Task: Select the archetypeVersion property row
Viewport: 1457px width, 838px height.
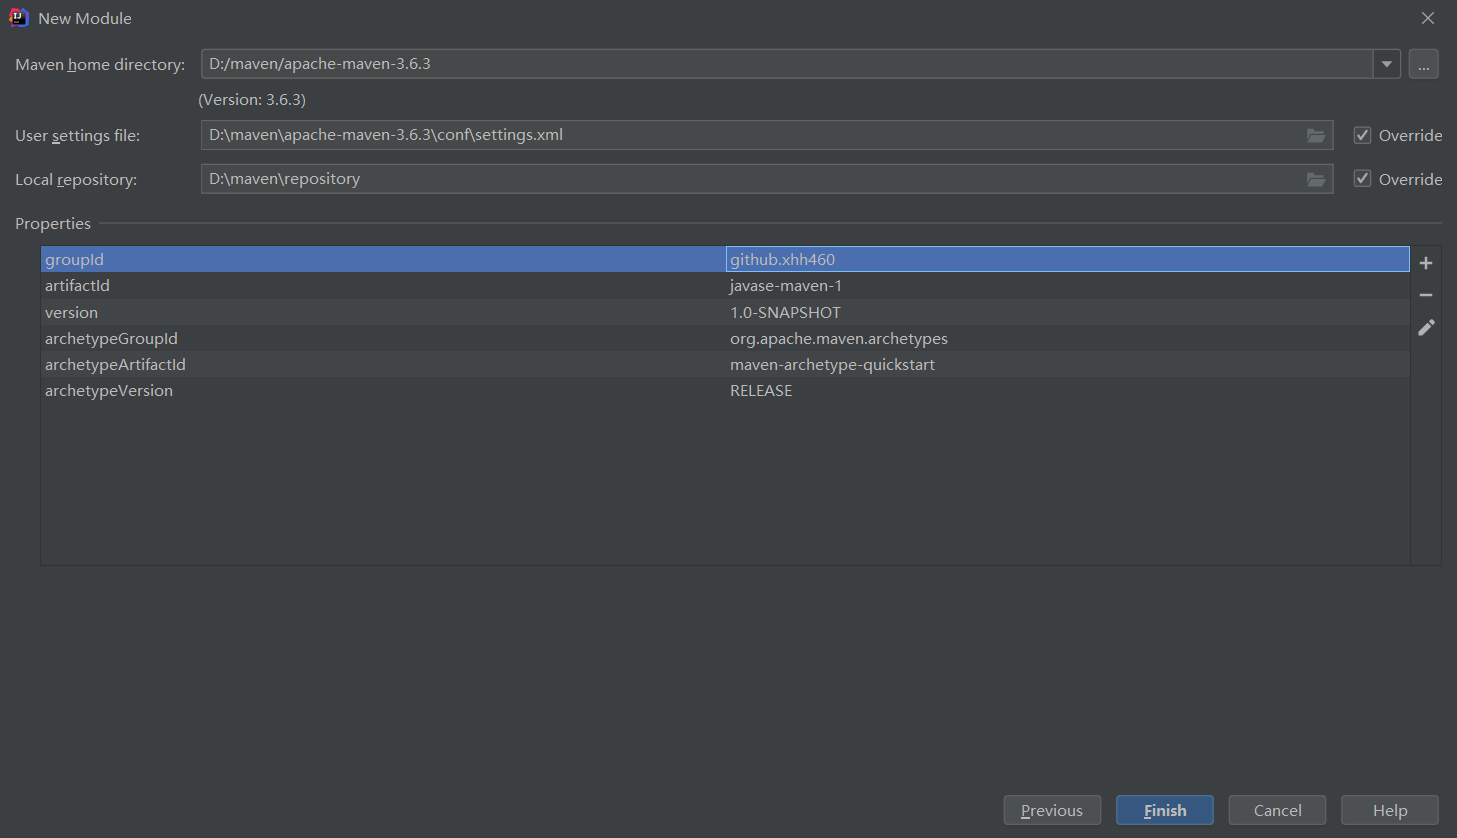Action: point(725,390)
